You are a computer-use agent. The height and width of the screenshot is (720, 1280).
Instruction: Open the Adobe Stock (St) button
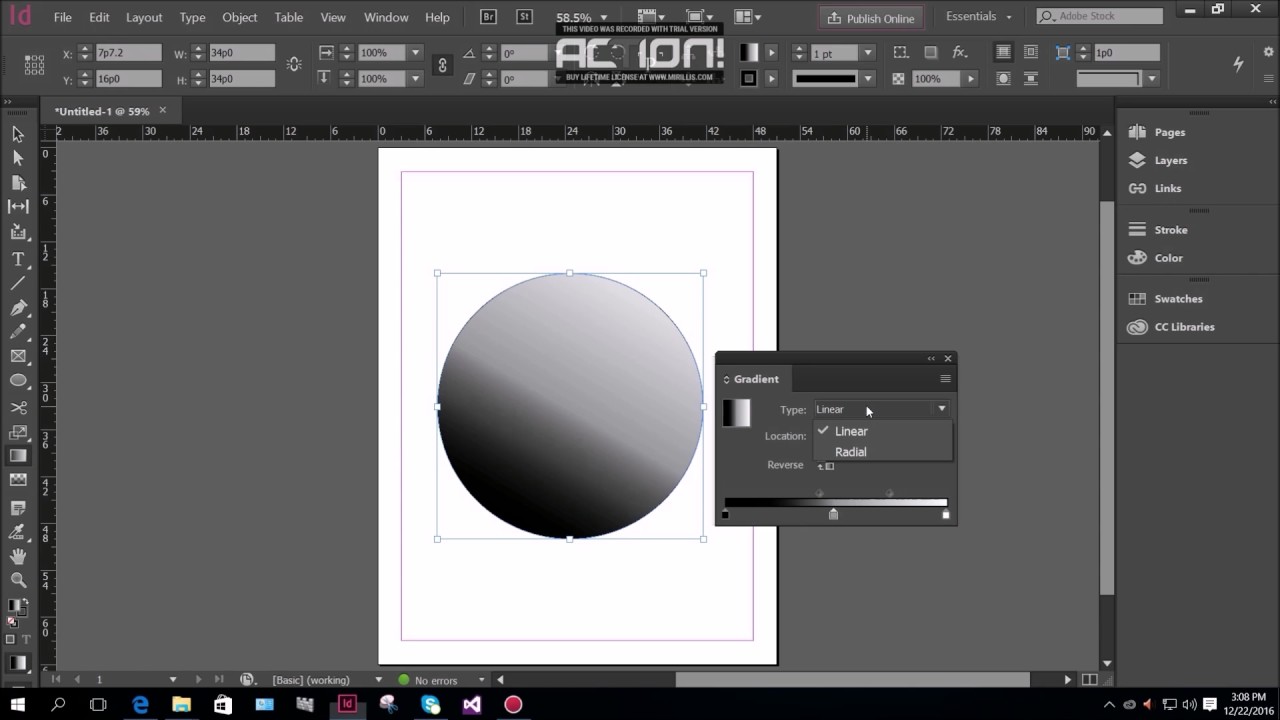(x=524, y=17)
